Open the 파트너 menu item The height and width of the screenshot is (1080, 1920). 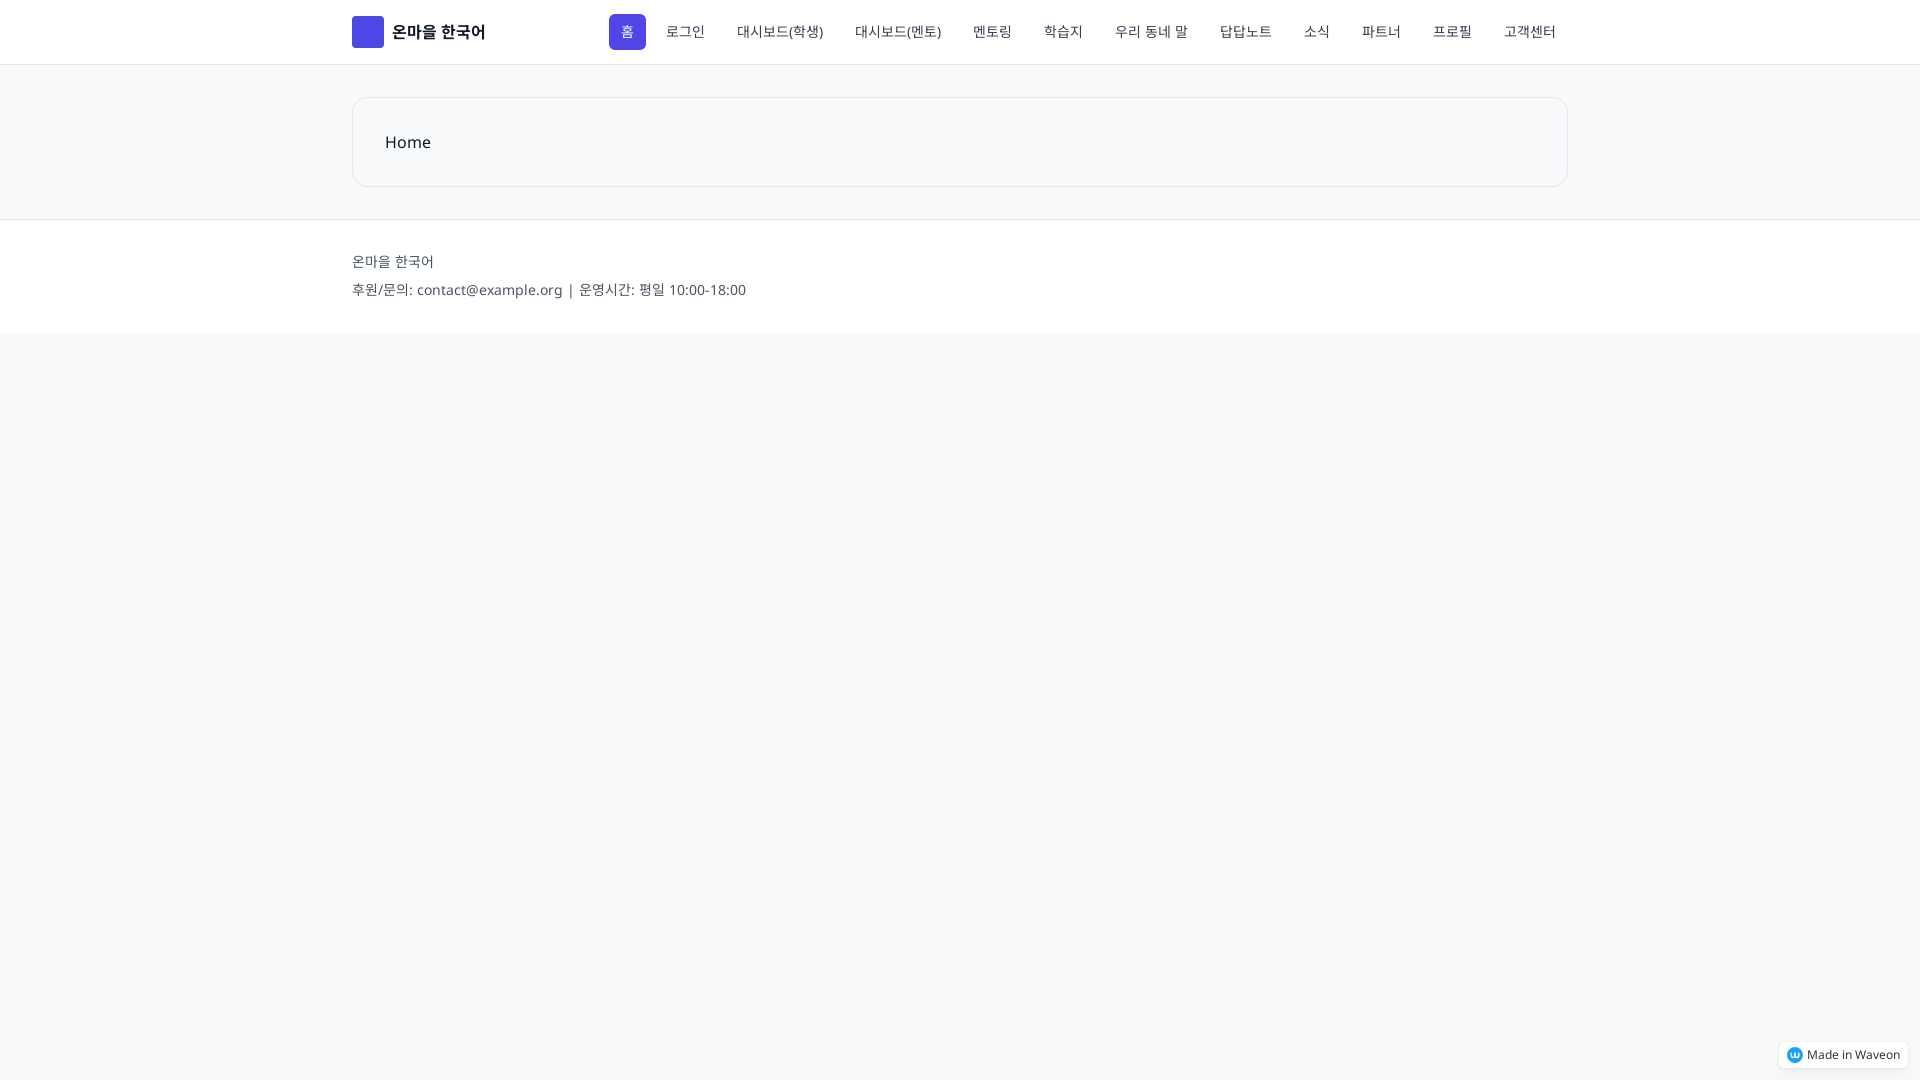[1381, 32]
